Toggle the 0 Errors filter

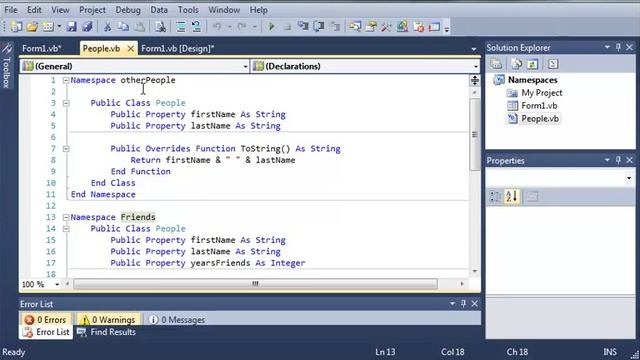pyautogui.click(x=46, y=320)
